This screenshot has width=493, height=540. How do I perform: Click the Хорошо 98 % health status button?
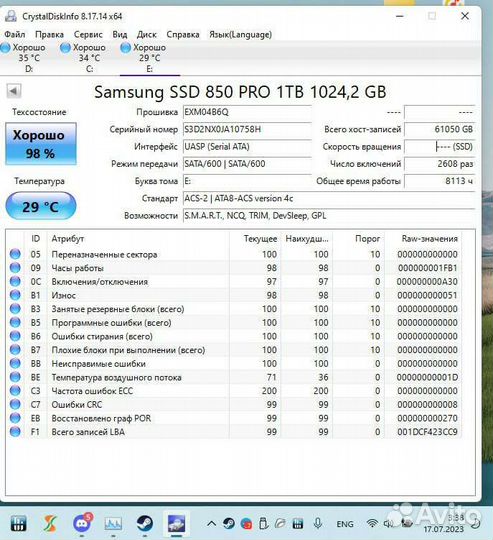[41, 144]
